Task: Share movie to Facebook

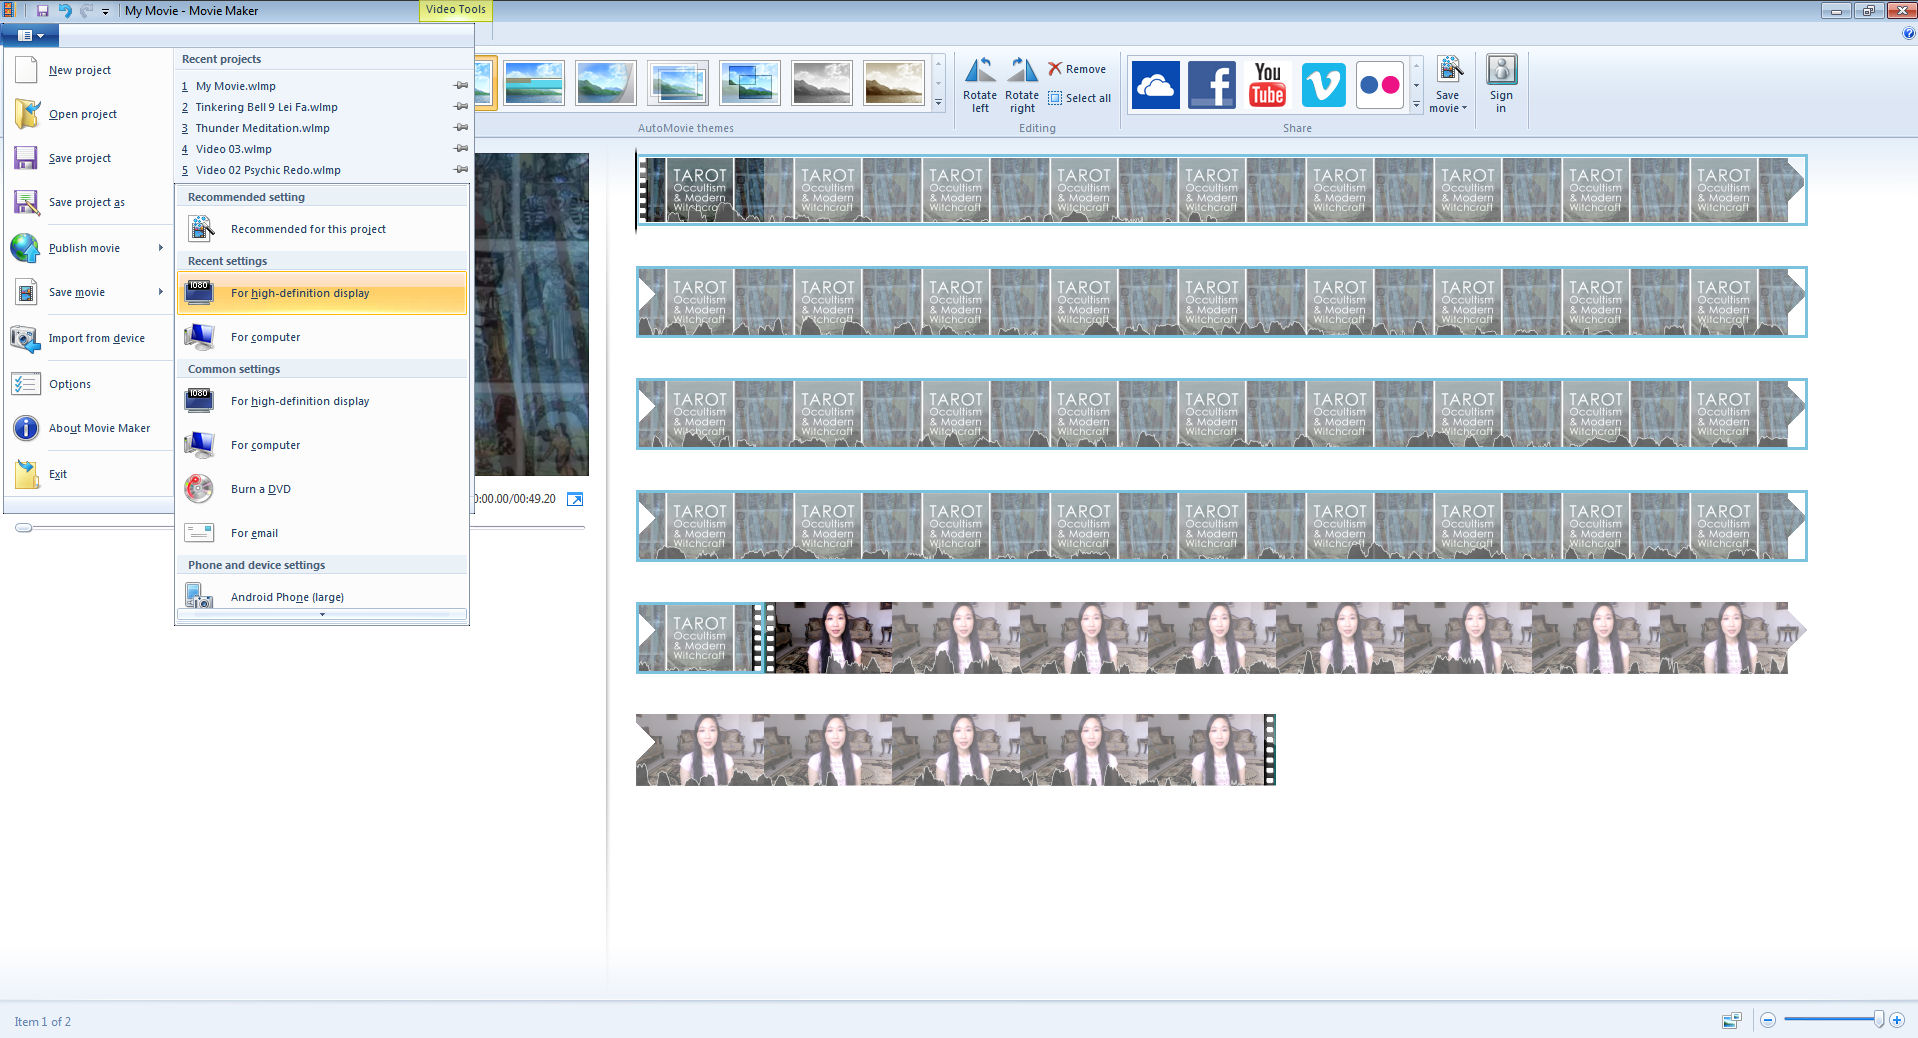Action: click(1211, 85)
